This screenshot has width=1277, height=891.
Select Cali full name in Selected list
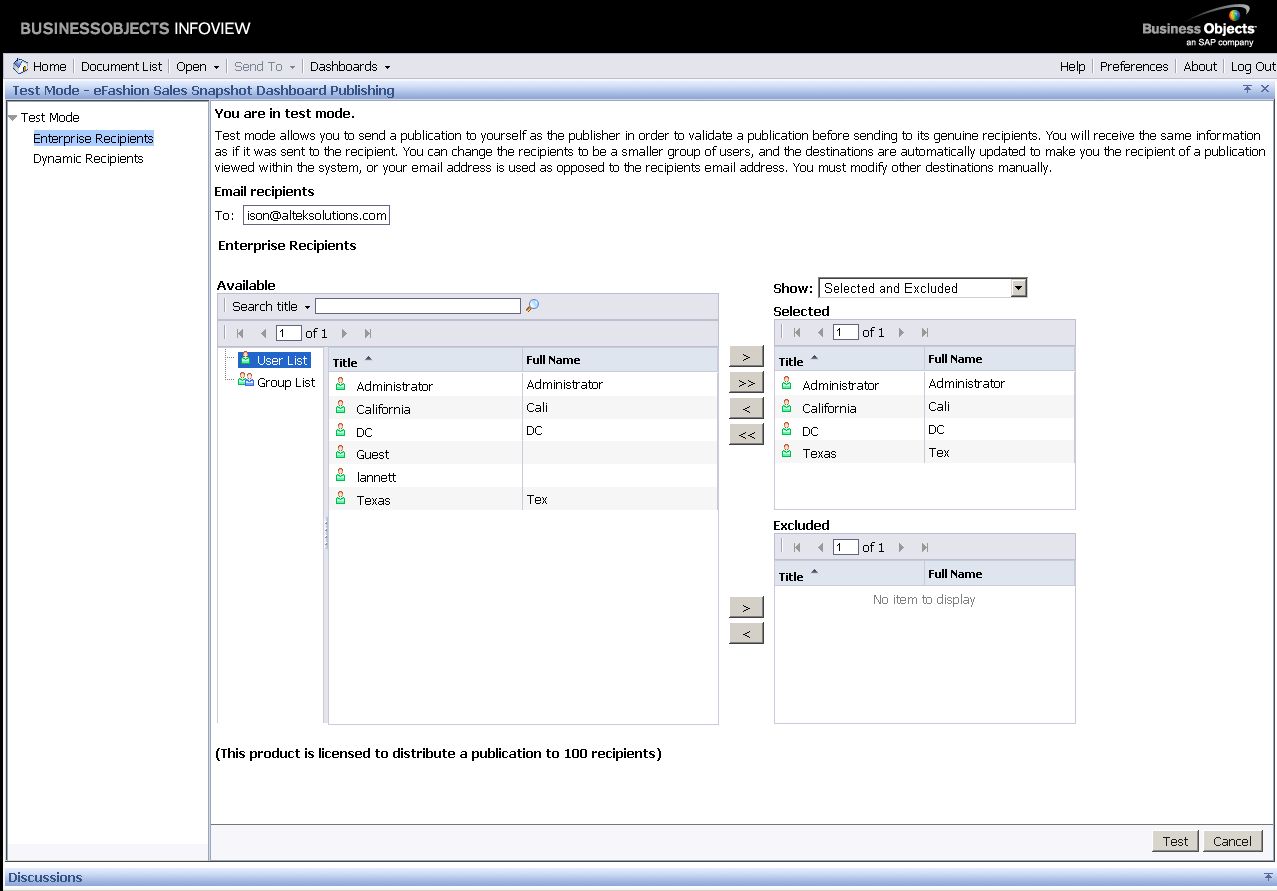[939, 406]
